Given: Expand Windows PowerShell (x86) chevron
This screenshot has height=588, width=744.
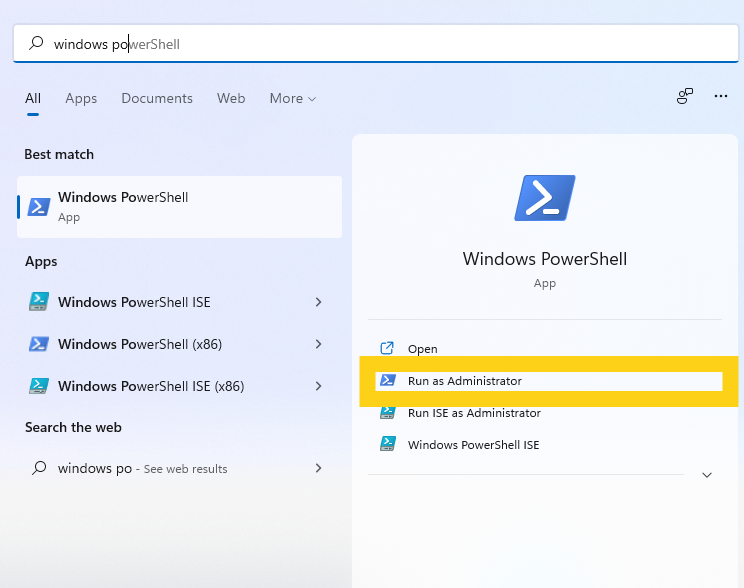Looking at the screenshot, I should (318, 344).
